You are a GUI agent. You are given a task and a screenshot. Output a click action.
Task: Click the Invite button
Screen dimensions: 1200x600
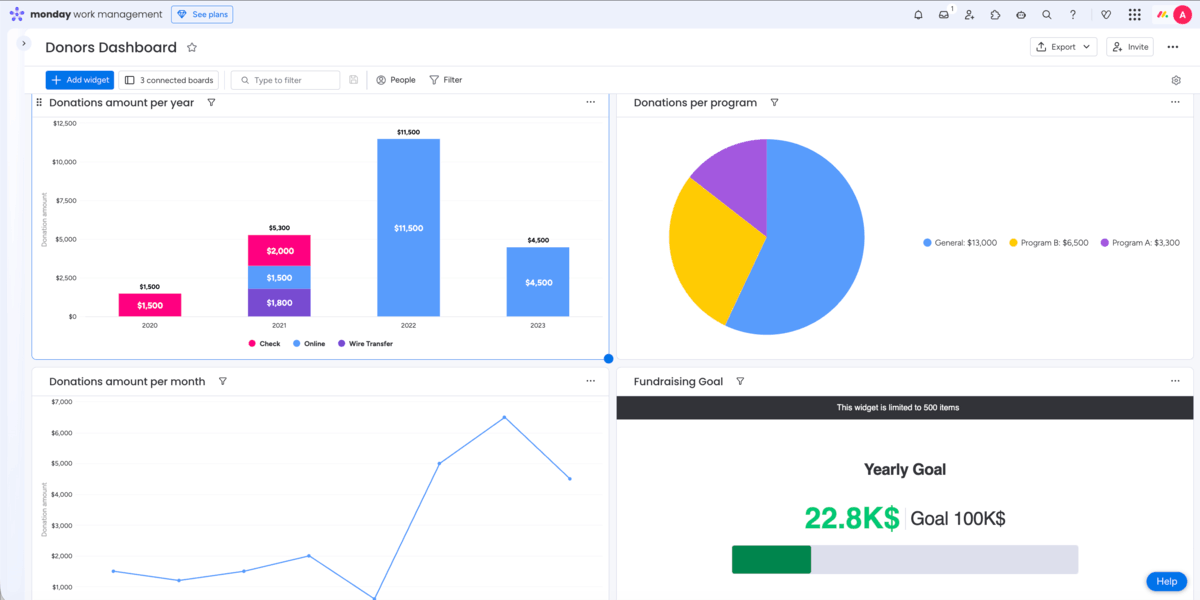(x=1129, y=46)
